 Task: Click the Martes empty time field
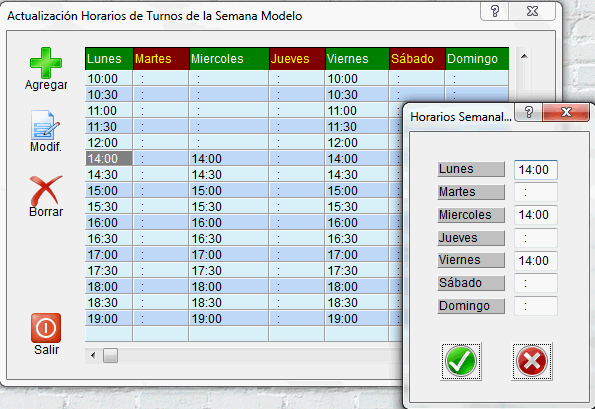point(536,192)
